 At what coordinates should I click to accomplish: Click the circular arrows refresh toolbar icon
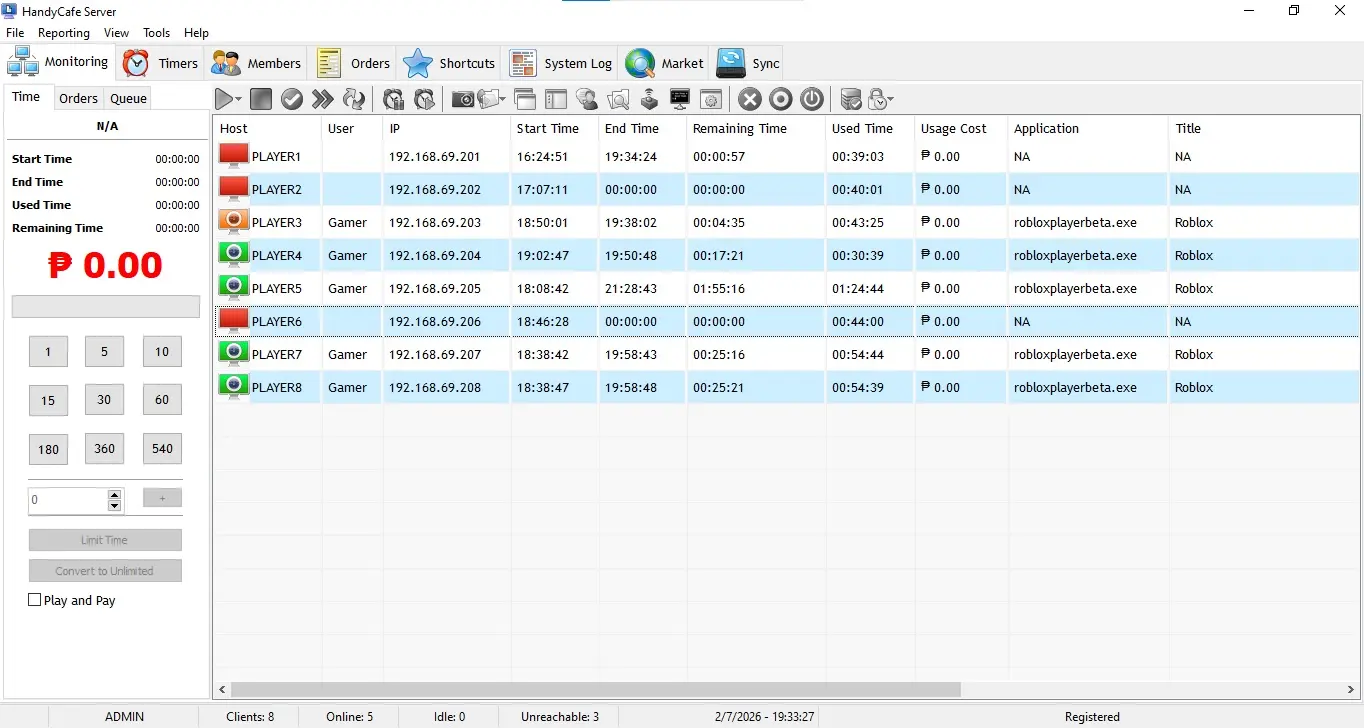click(354, 99)
